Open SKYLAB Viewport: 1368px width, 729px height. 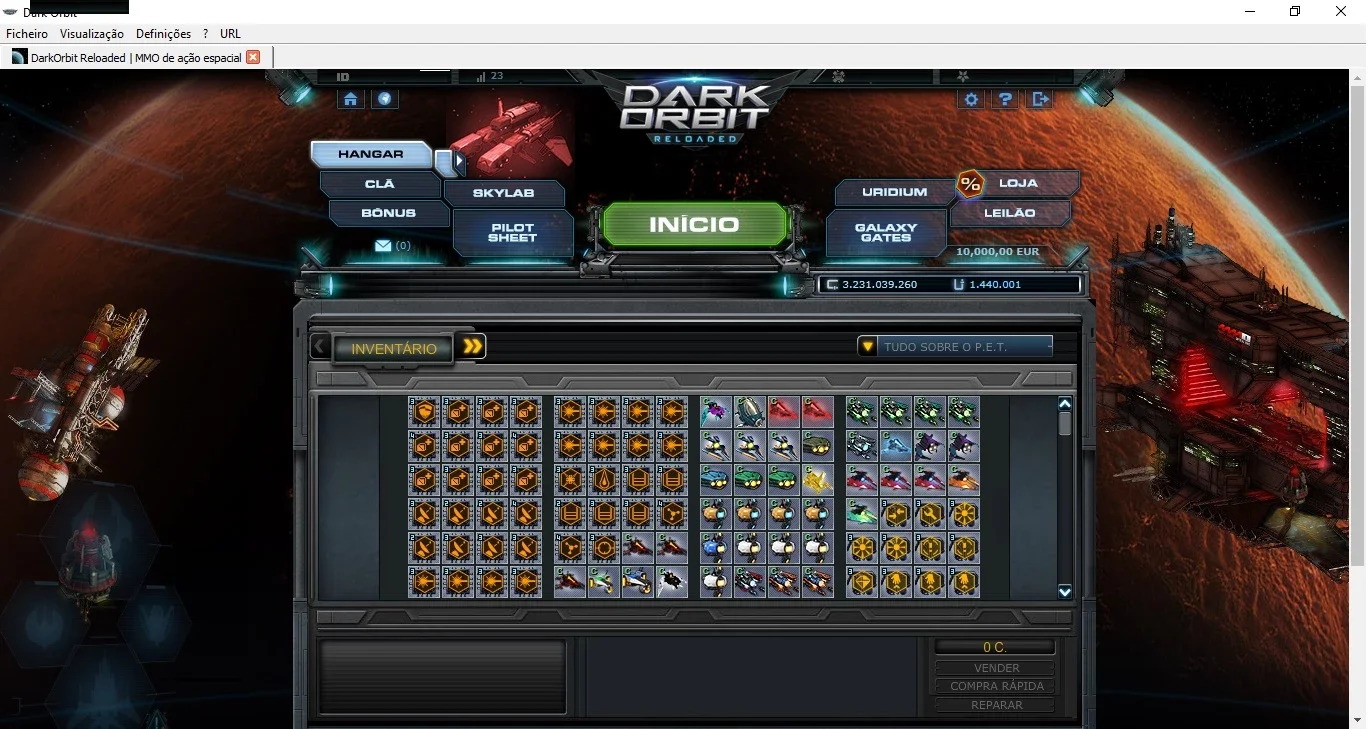(x=503, y=193)
